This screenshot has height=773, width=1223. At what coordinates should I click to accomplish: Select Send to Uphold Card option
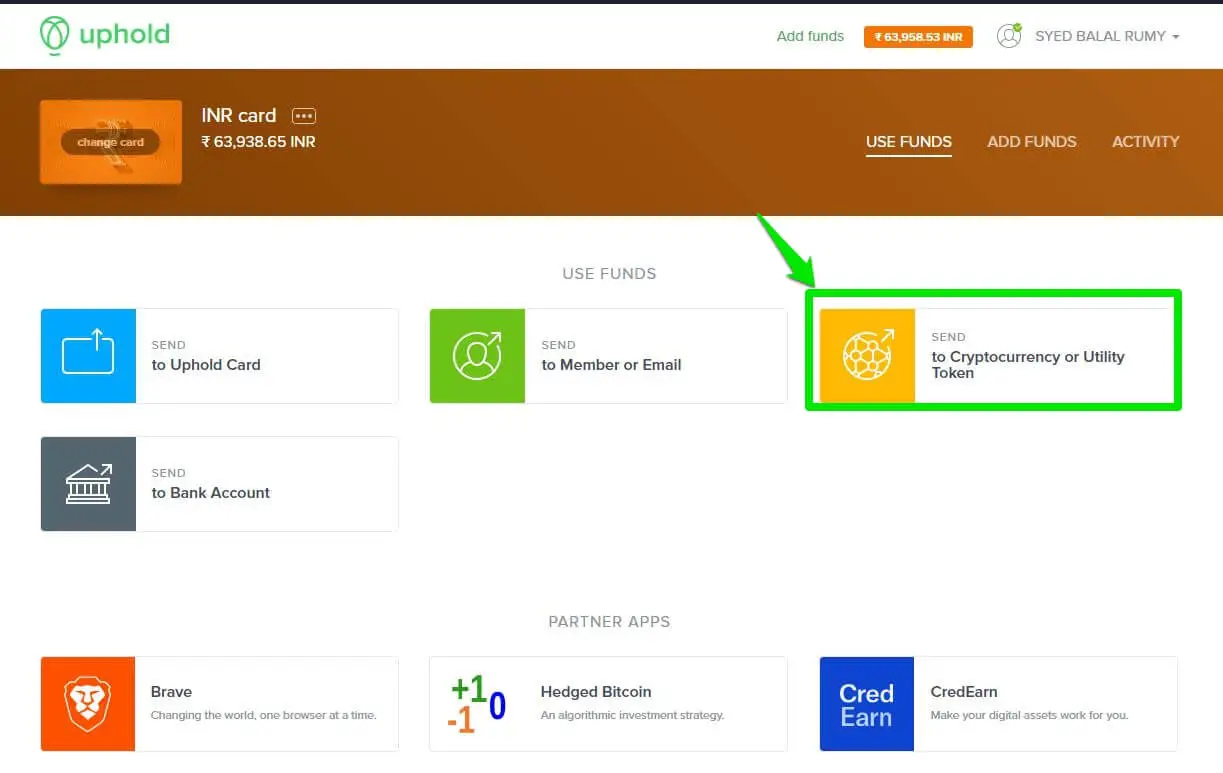pos(219,356)
